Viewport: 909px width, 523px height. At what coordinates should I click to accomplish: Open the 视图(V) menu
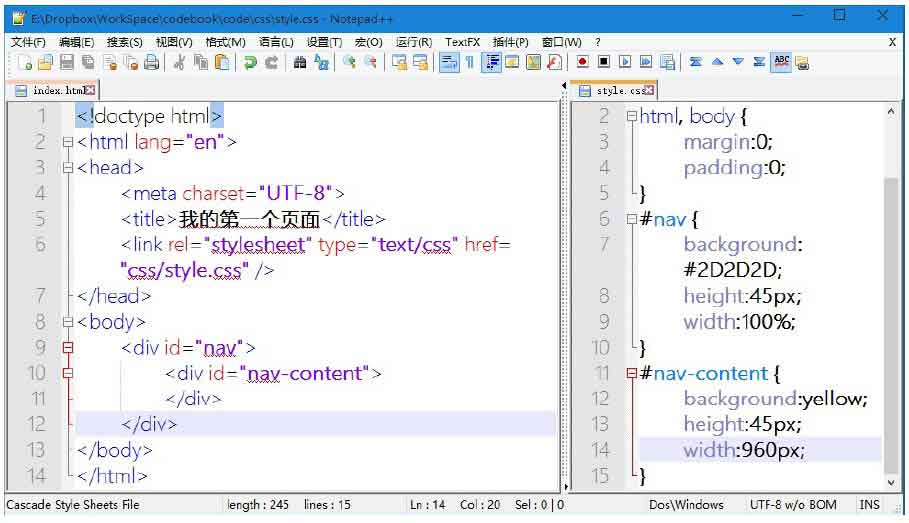[x=174, y=42]
